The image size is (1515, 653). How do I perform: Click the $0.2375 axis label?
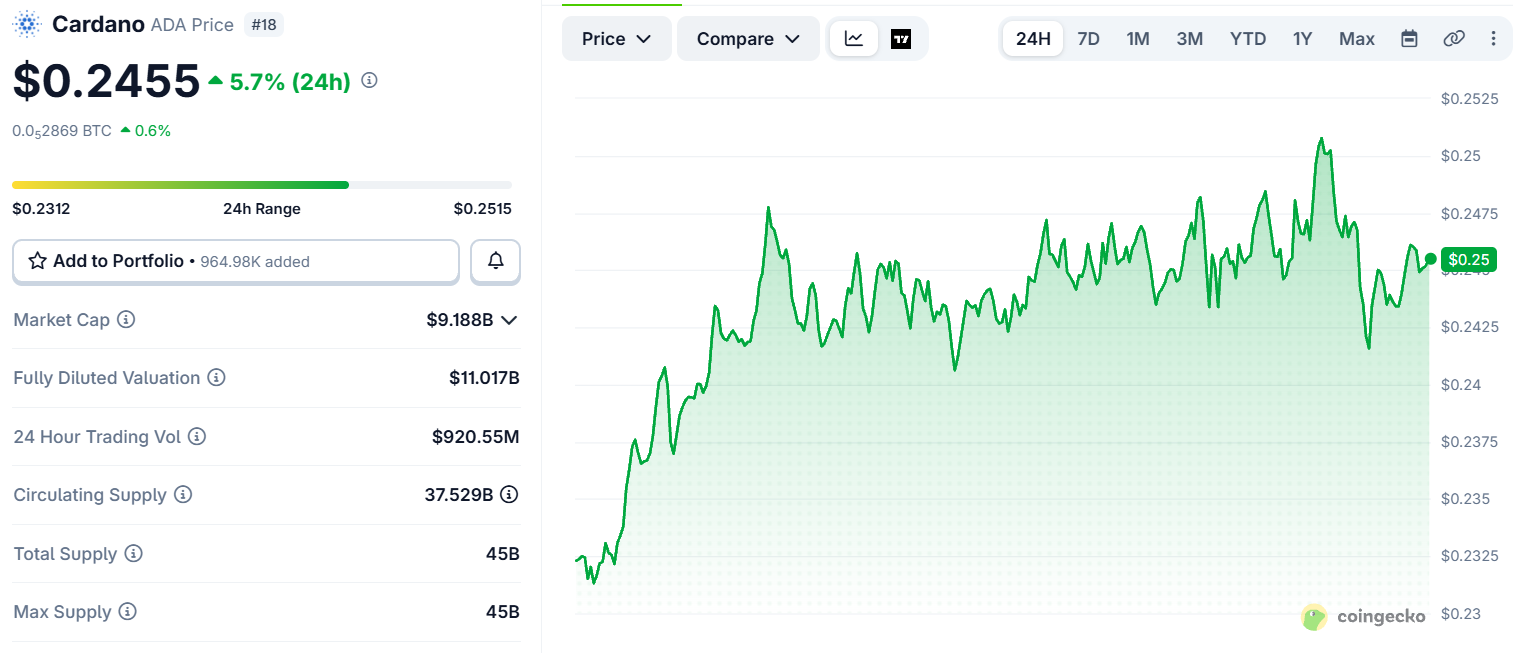(1469, 442)
